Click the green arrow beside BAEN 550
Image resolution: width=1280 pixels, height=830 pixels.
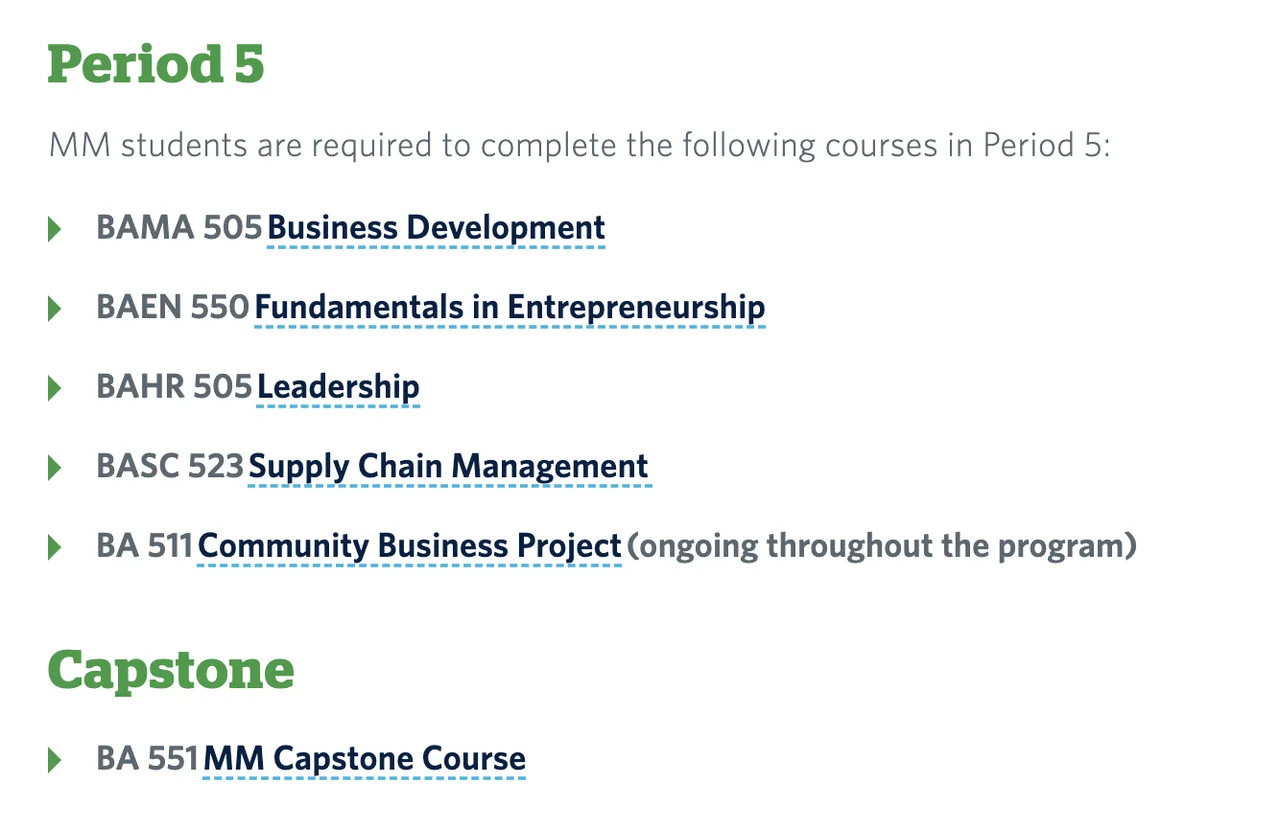pos(55,308)
